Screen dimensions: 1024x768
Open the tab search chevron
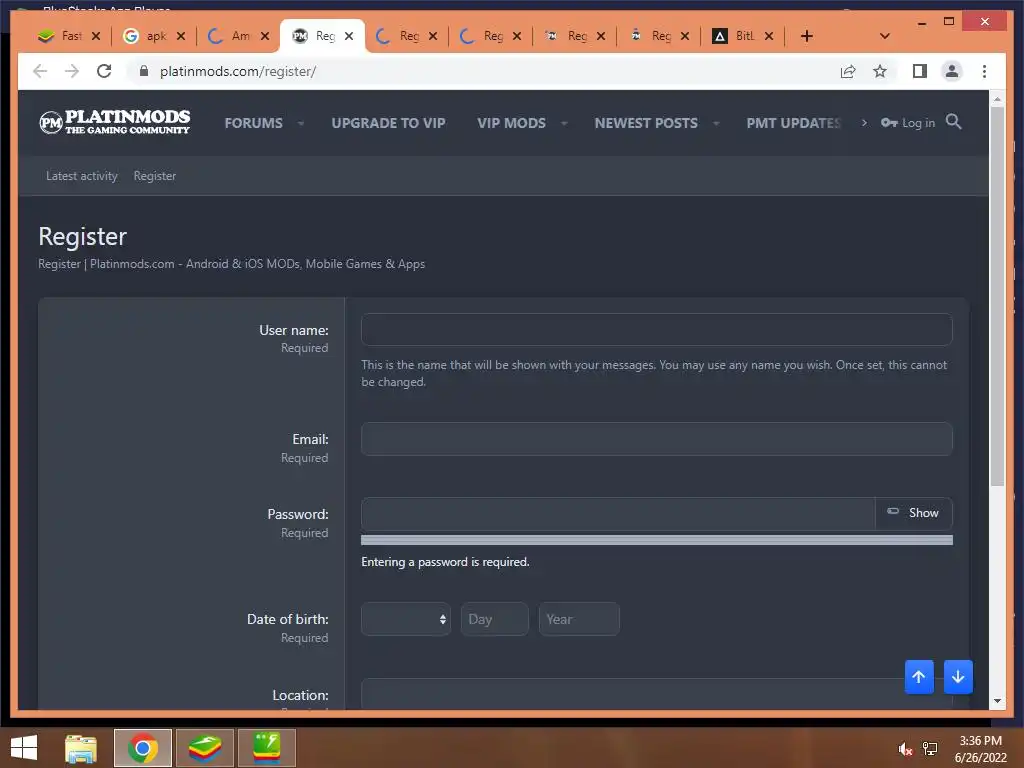885,36
